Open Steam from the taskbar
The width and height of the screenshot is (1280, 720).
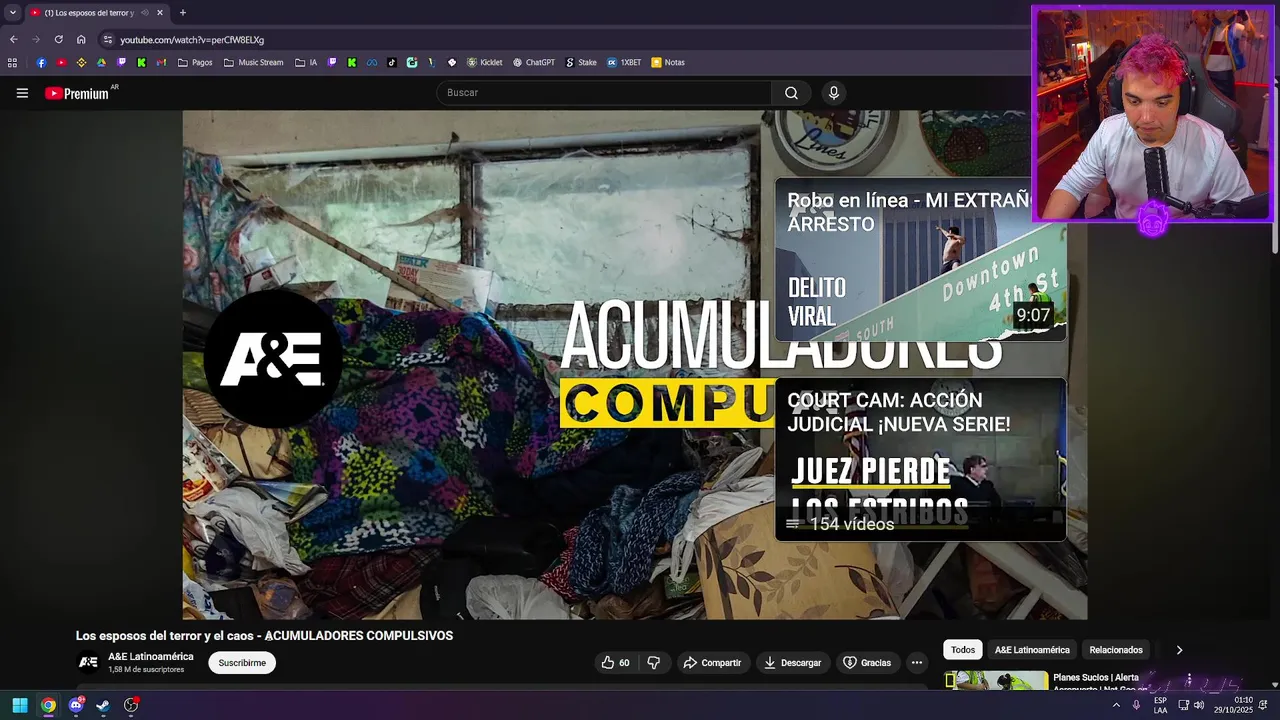(x=103, y=705)
